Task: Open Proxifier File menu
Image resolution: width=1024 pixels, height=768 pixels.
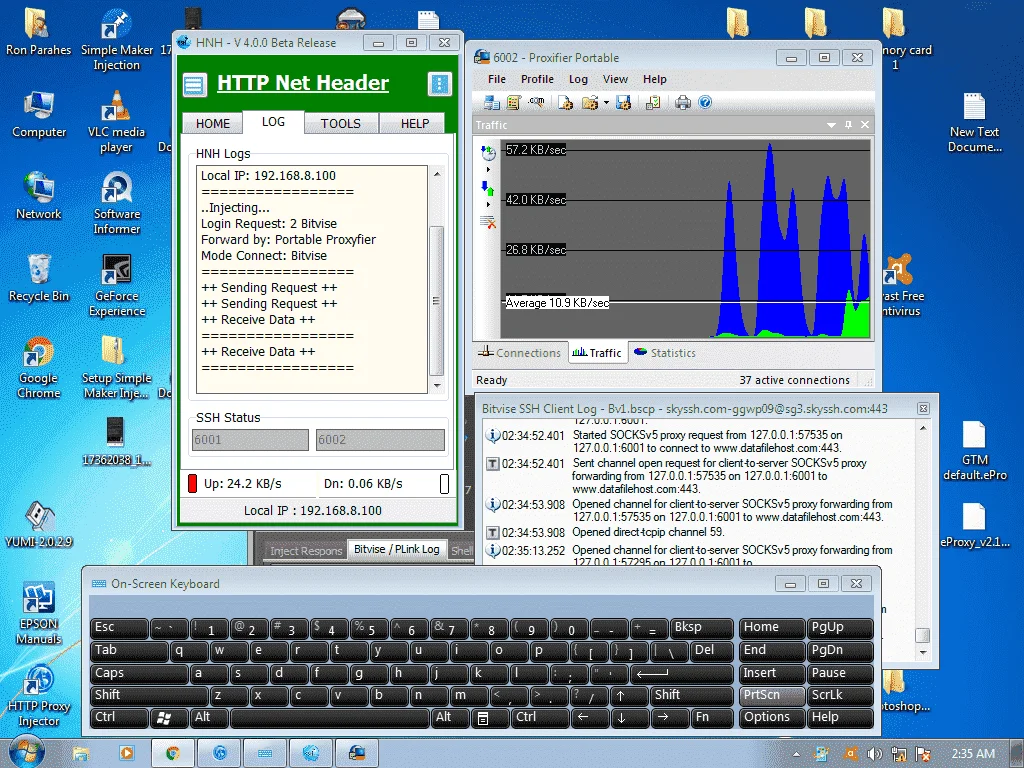Action: (497, 79)
